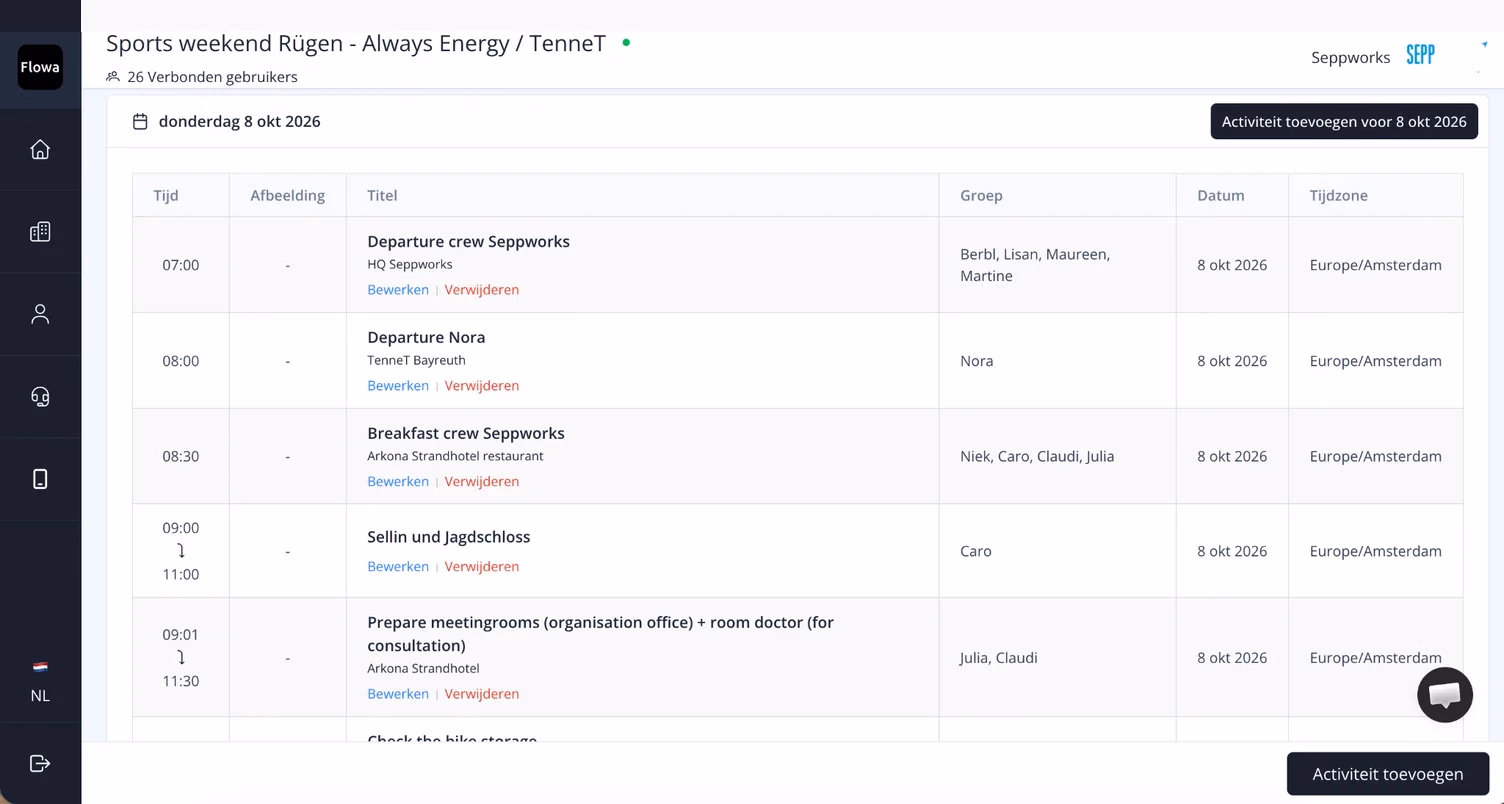Click the Sports weekend Rügen event title
The image size is (1504, 804).
point(356,44)
